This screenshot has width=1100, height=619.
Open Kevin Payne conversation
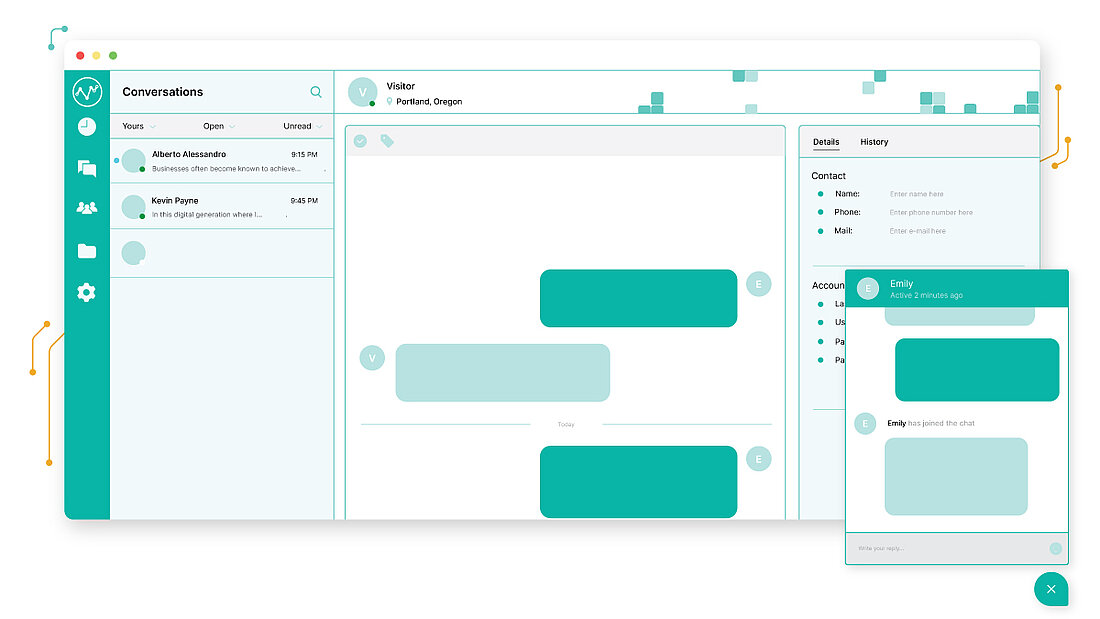coord(222,207)
